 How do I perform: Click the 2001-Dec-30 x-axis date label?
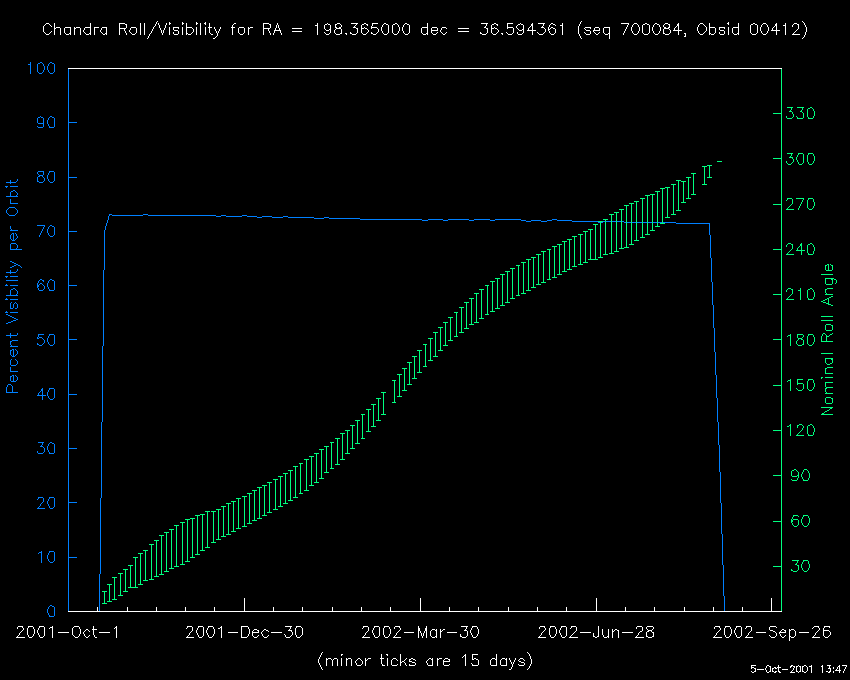tap(244, 632)
